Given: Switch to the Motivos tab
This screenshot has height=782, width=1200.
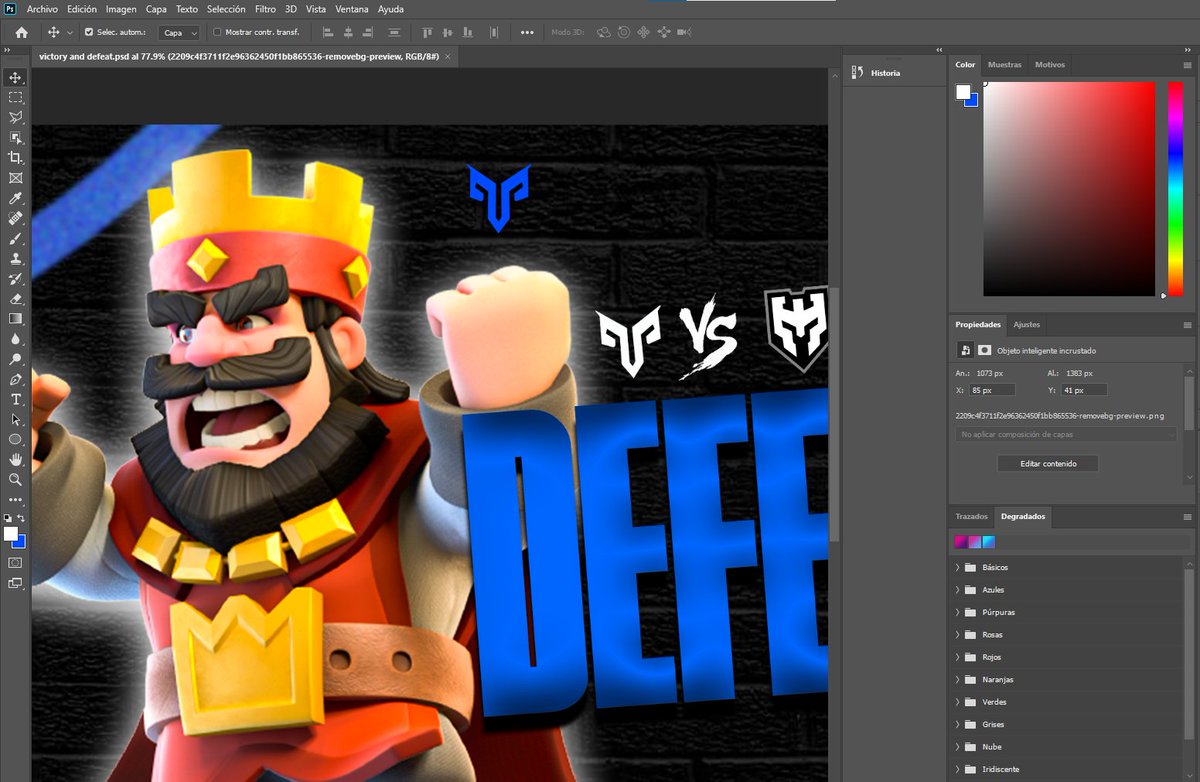Looking at the screenshot, I should [1050, 64].
